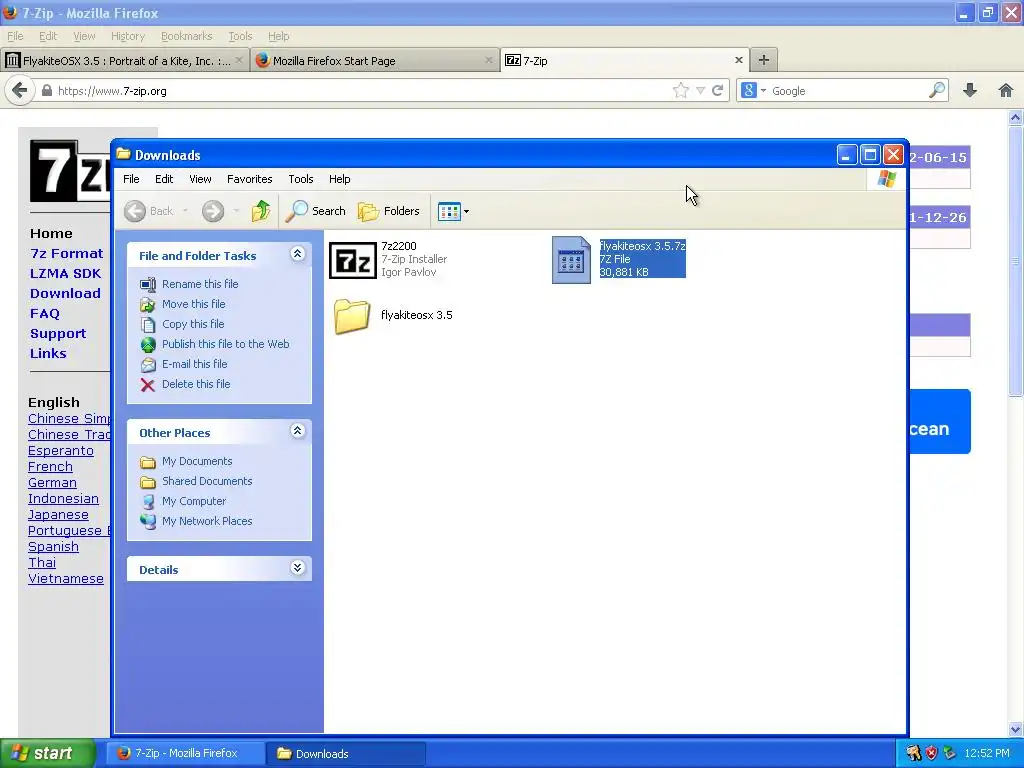The image size is (1024, 768).
Task: Select the flyakiteosx 3.5 folder icon
Action: click(352, 316)
